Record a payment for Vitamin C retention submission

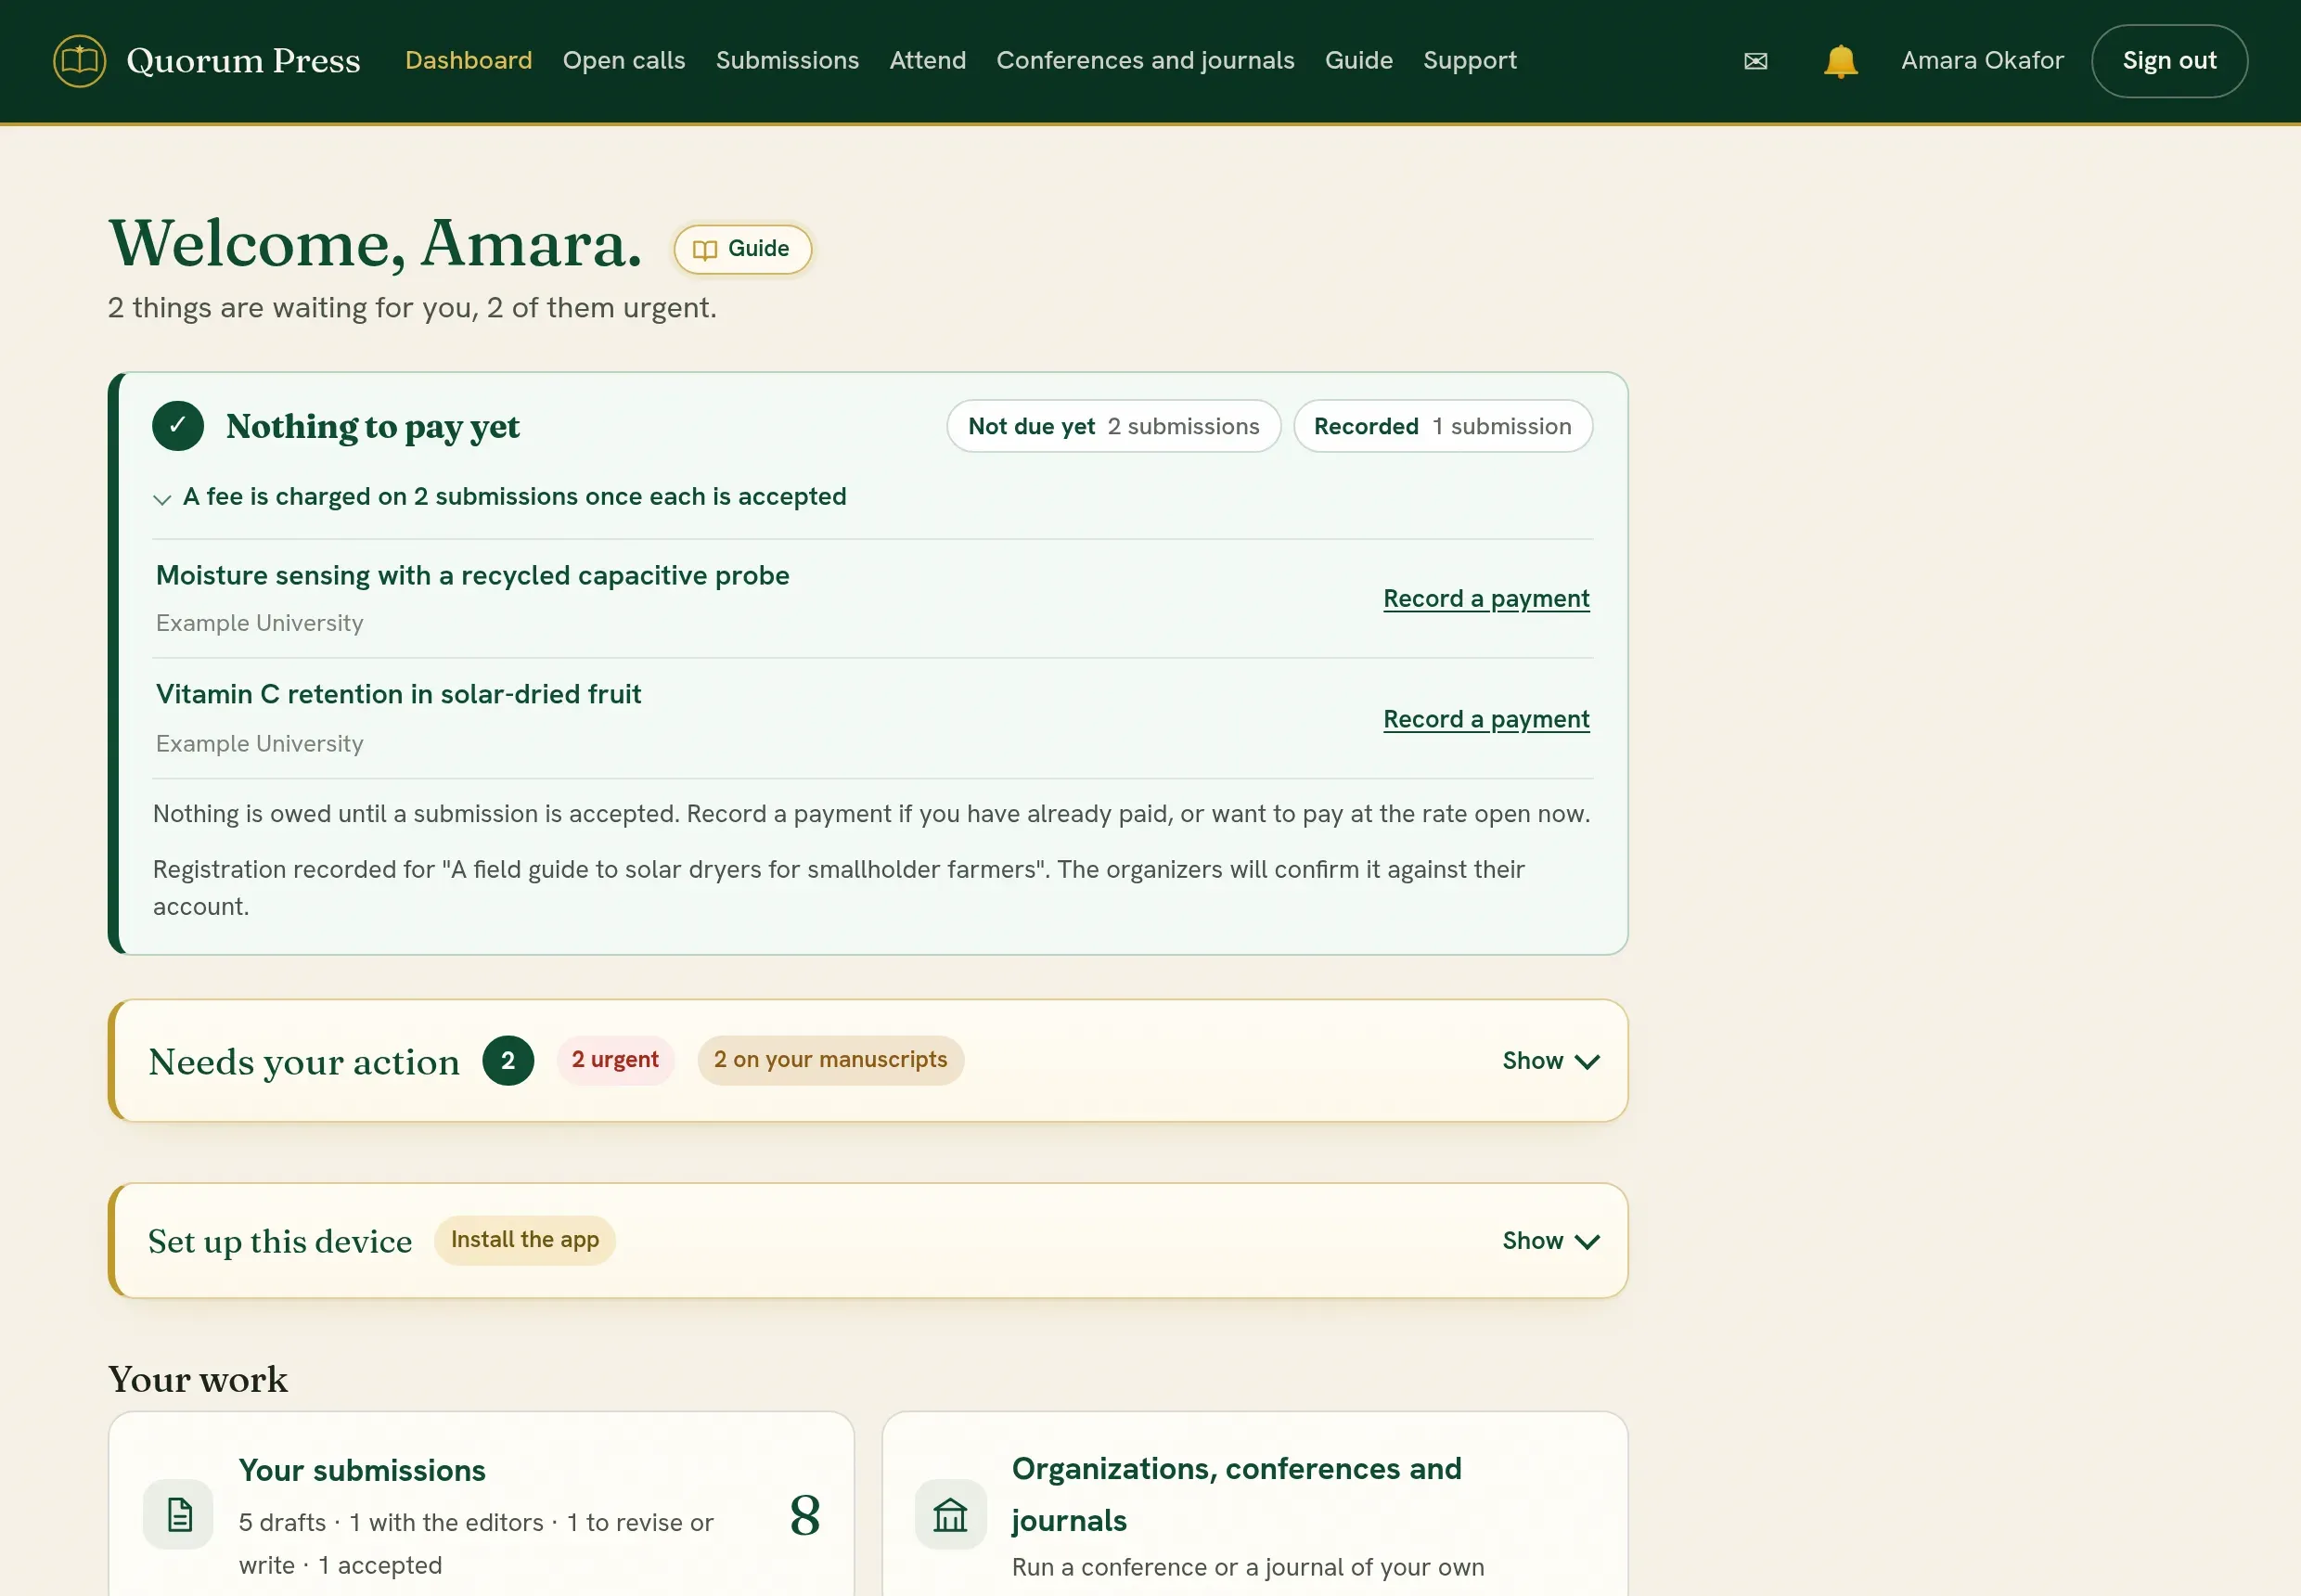tap(1486, 720)
